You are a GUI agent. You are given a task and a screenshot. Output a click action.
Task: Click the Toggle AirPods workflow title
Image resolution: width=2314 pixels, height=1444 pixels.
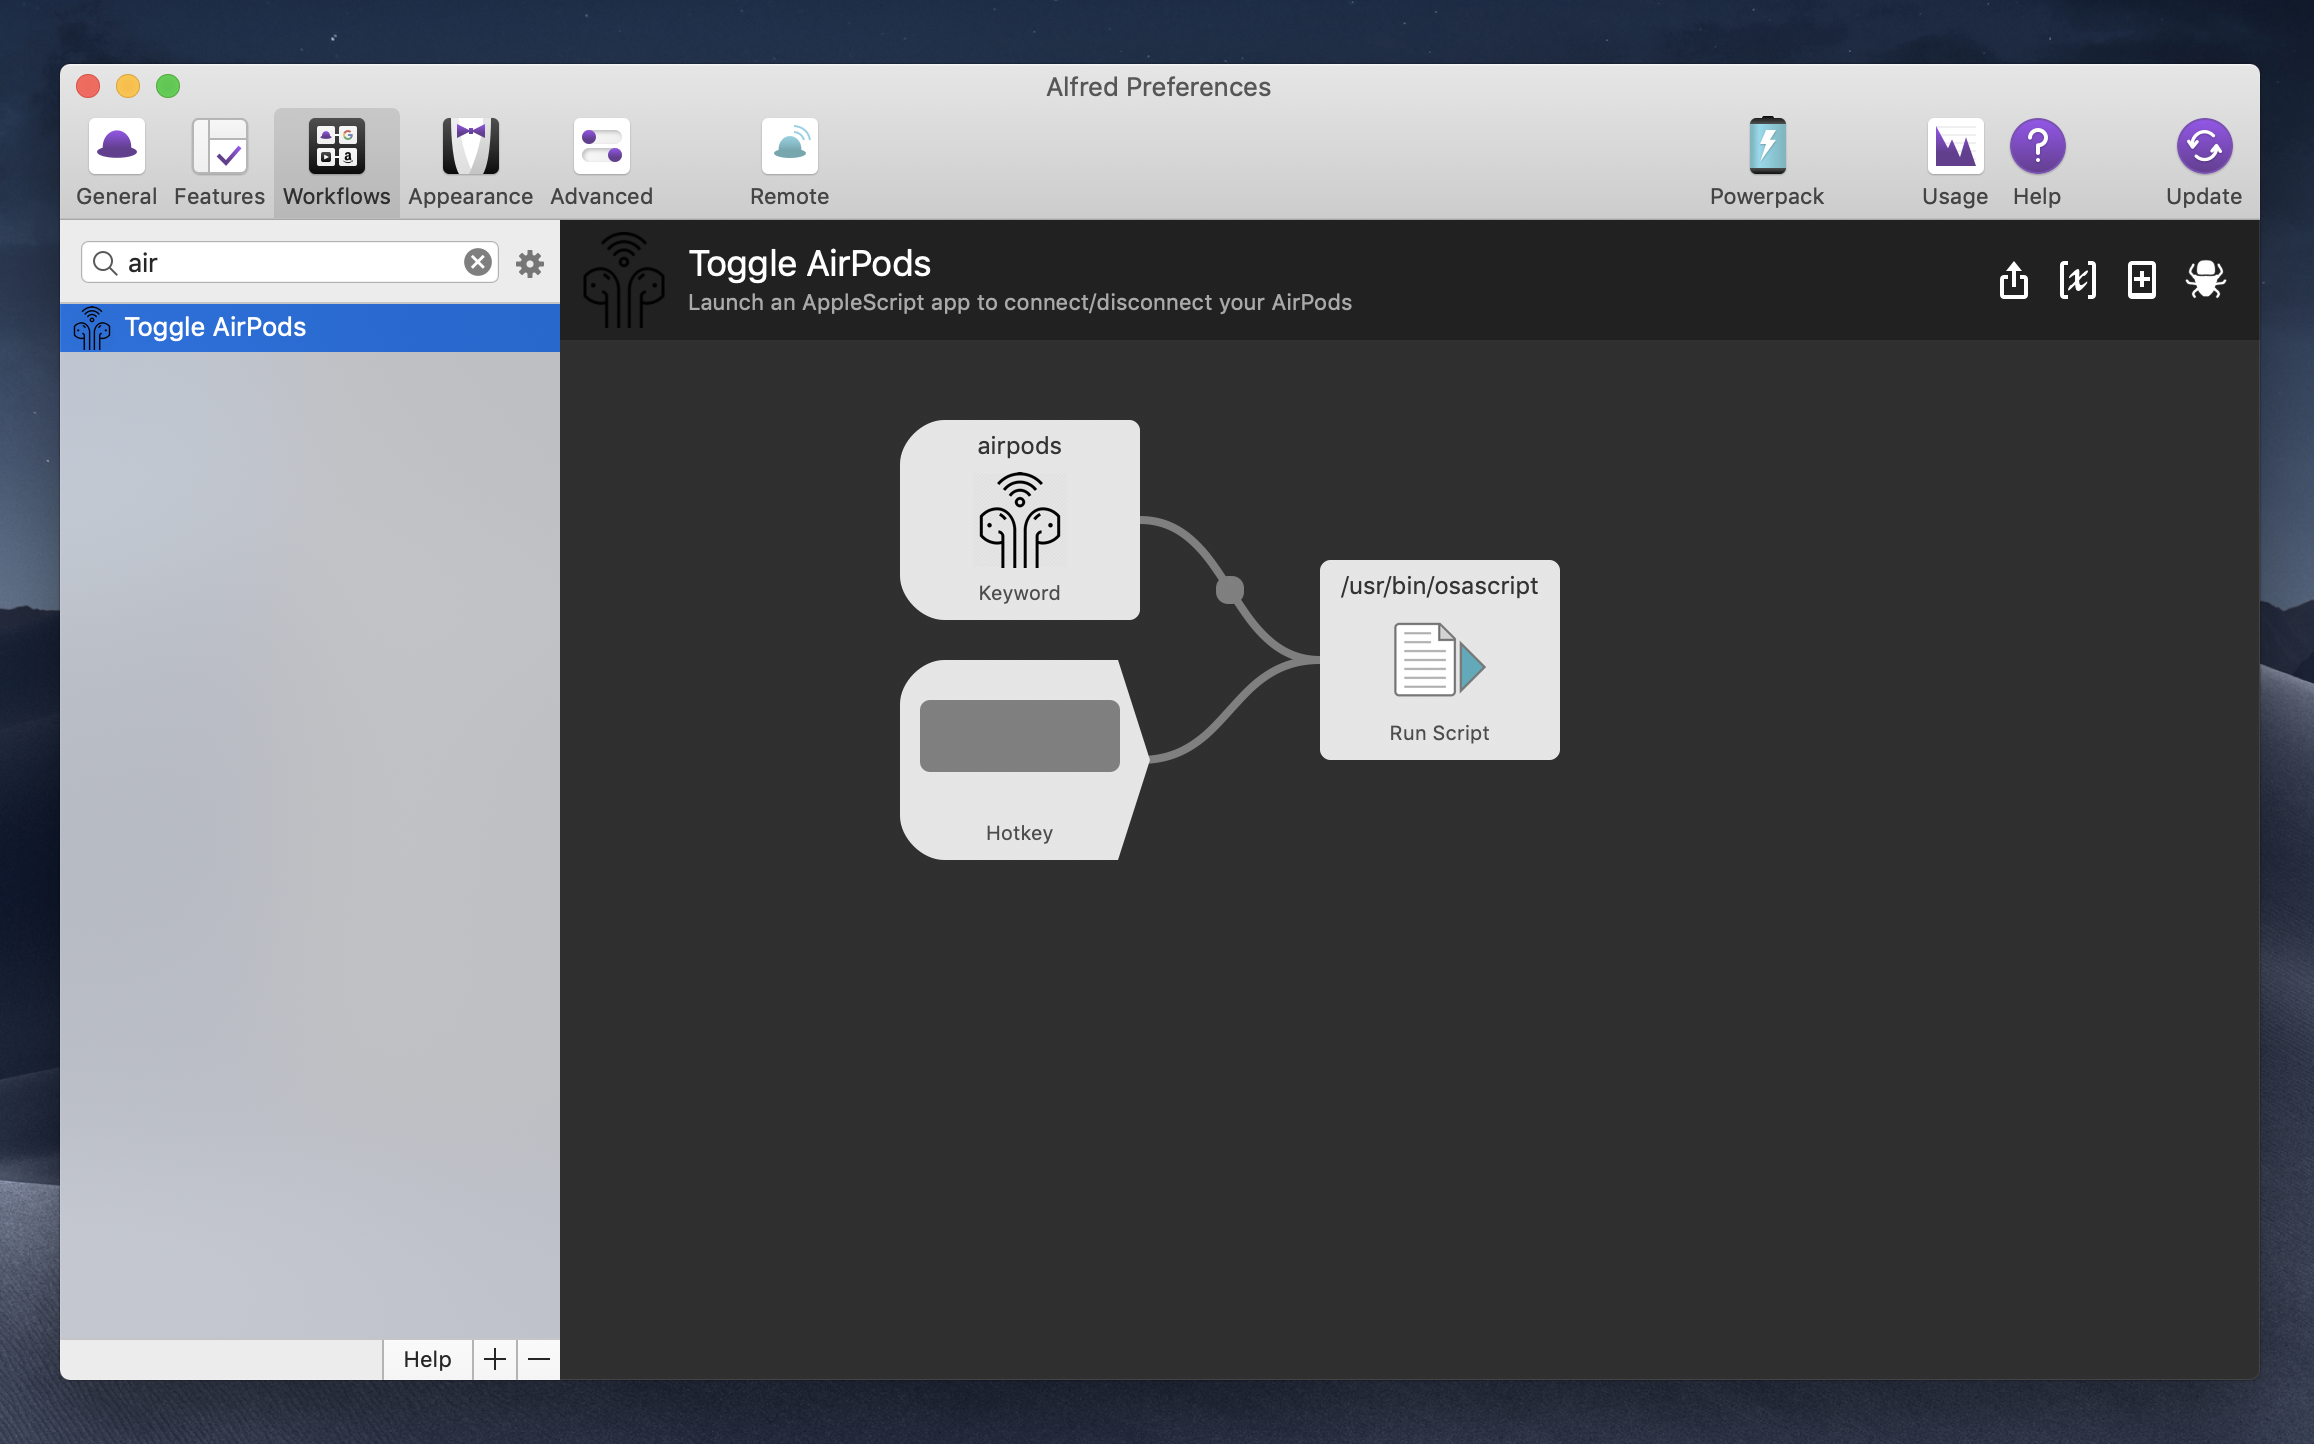click(809, 264)
